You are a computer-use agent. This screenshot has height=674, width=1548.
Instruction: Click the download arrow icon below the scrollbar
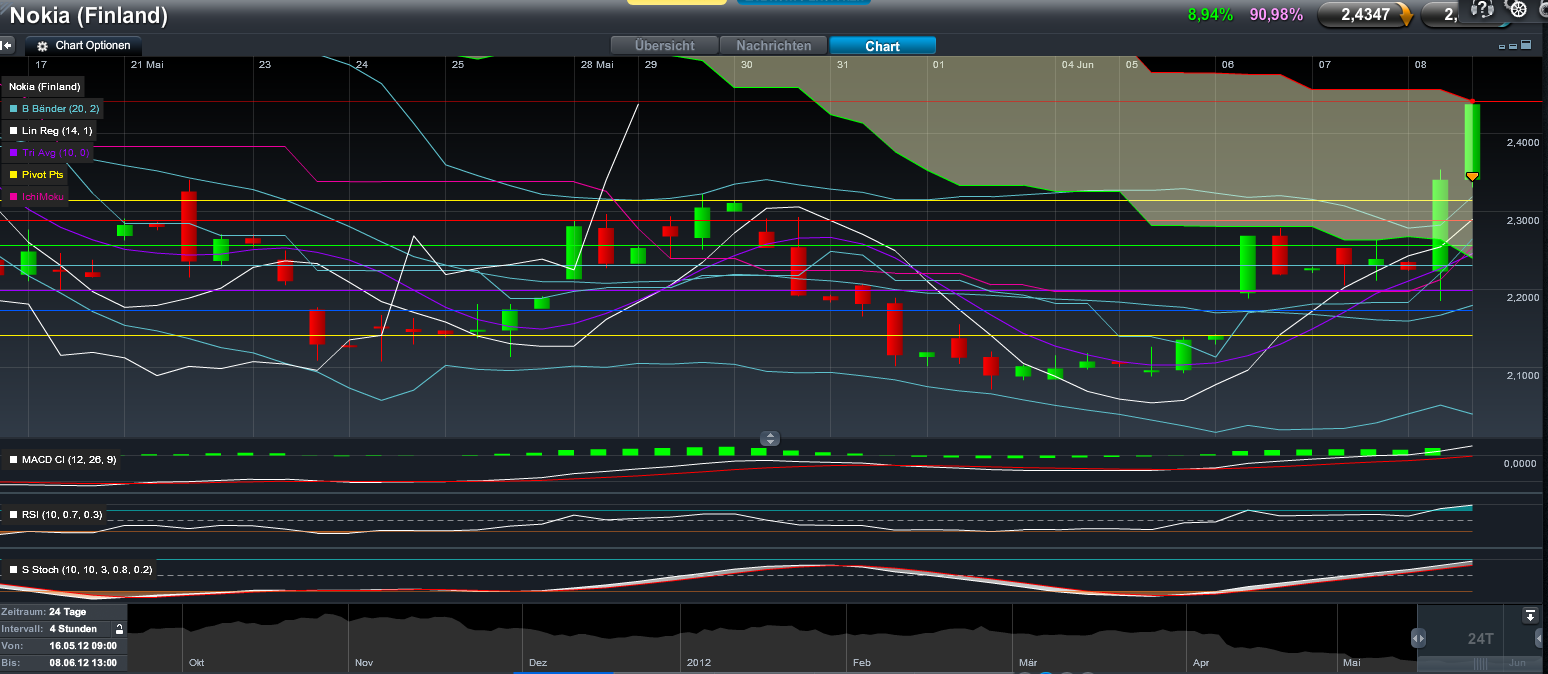[1529, 617]
